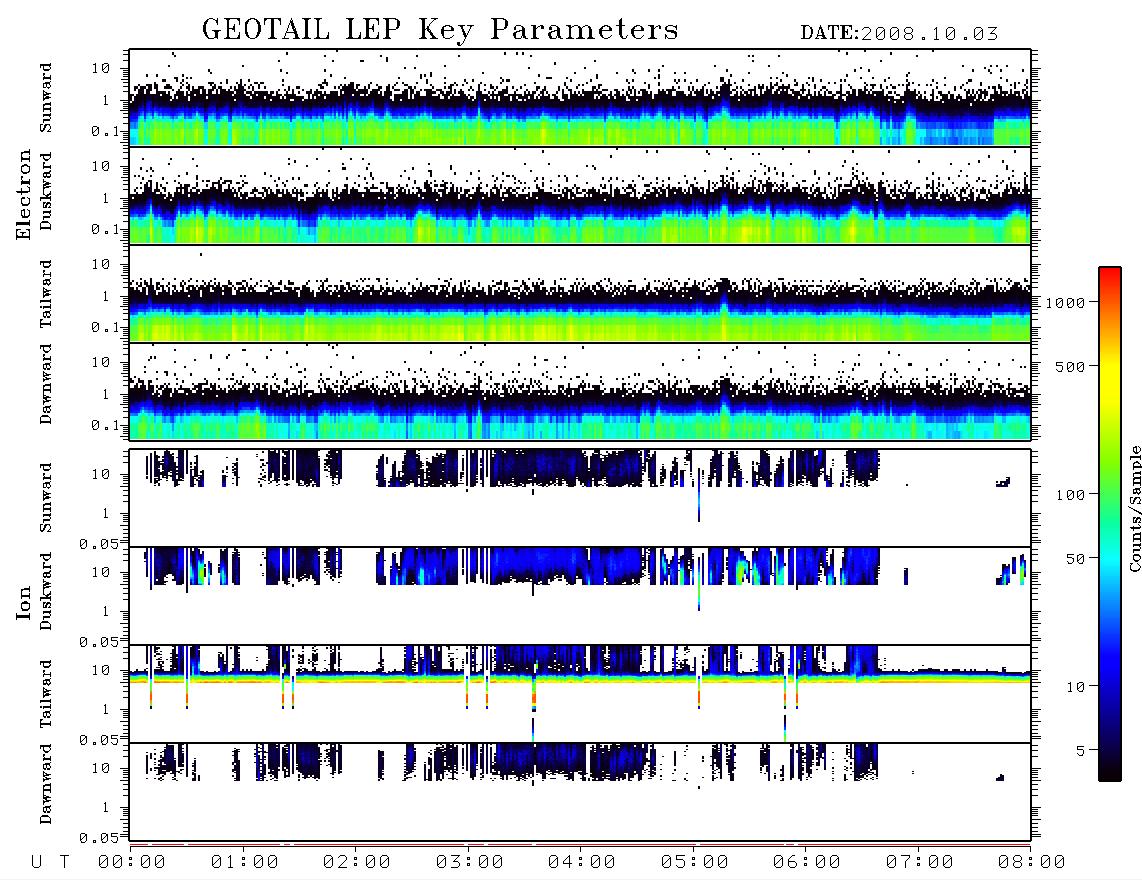This screenshot has width=1142, height=880.
Task: Click the Ion Duskward spectrogram panel
Action: tap(580, 595)
